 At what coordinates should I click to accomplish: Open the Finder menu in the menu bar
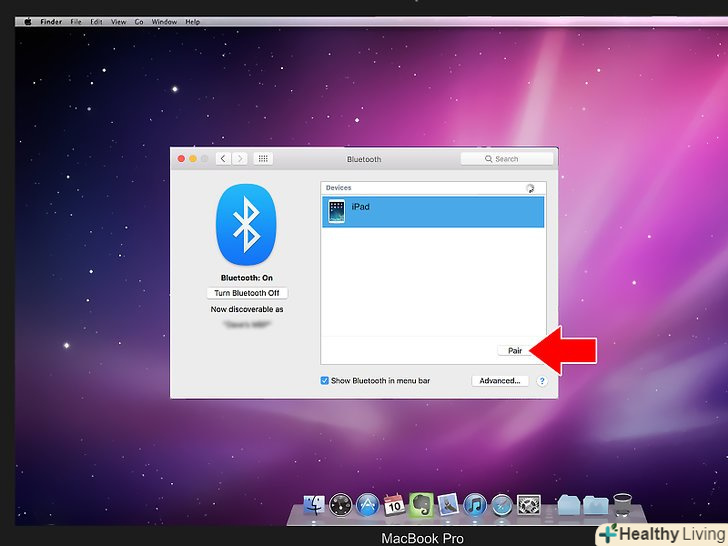coord(51,22)
